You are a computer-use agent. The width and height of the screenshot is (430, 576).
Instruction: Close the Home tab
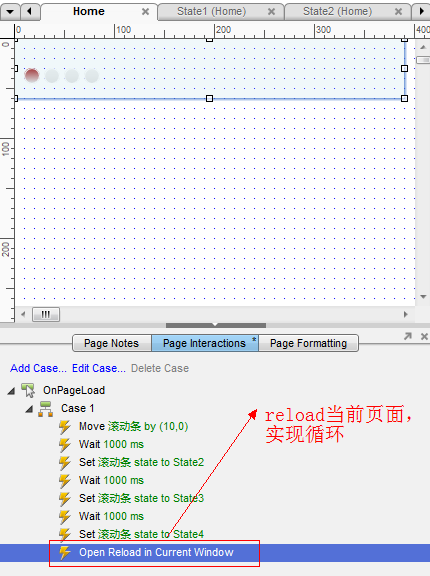coord(145,12)
